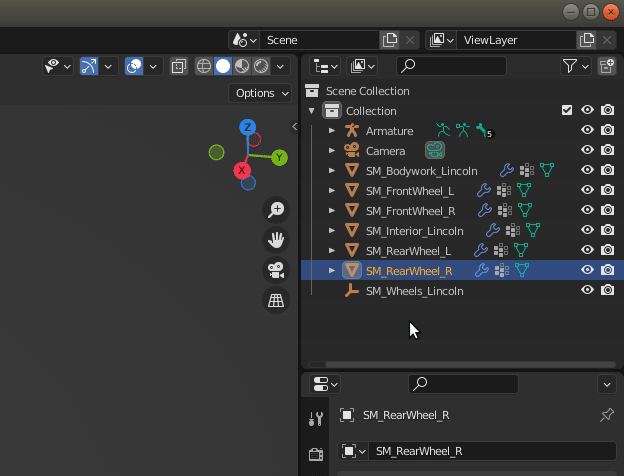The width and height of the screenshot is (624, 476).
Task: Select SM_FrontWheel_L in the outliner
Action: (x=409, y=191)
